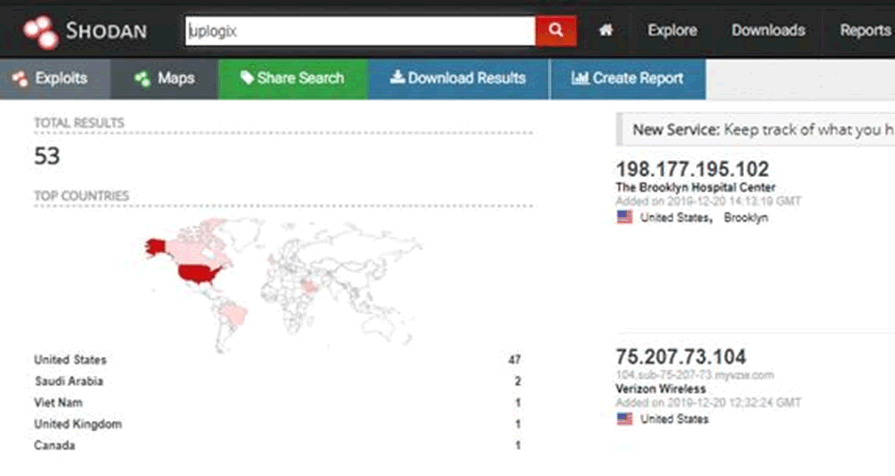
Task: Click the United States region on map
Action: point(199,274)
